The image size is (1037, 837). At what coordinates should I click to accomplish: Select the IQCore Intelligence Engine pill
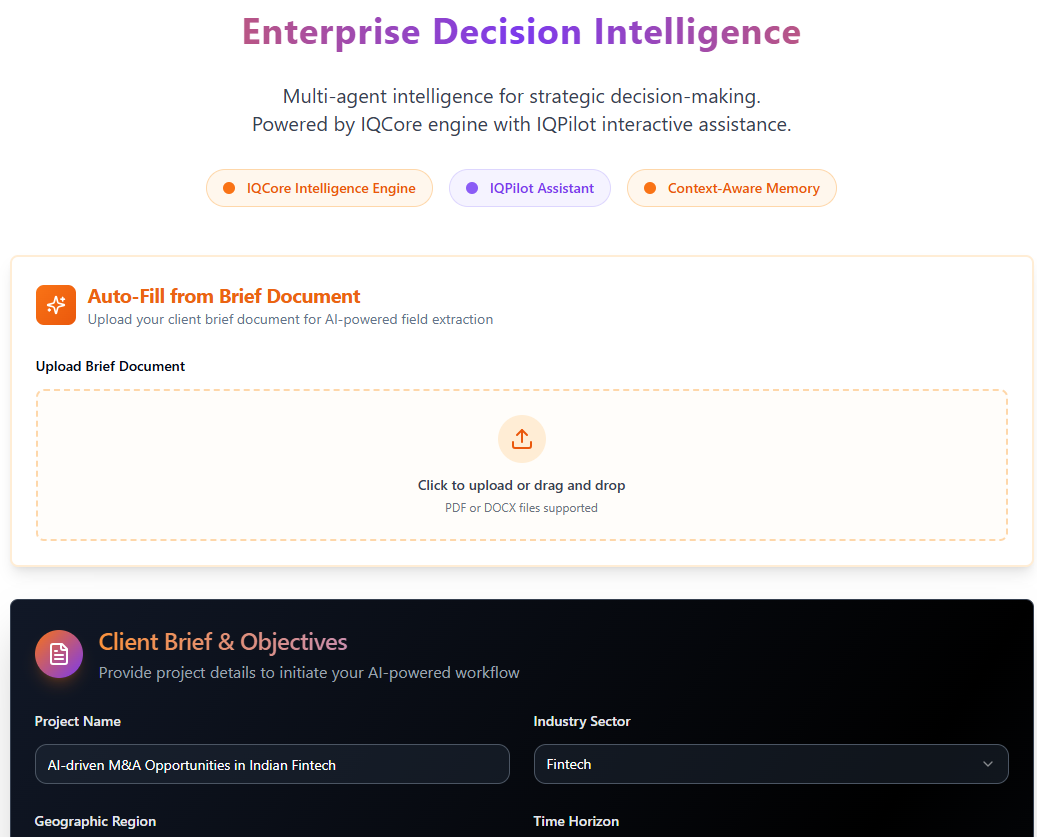(x=319, y=188)
